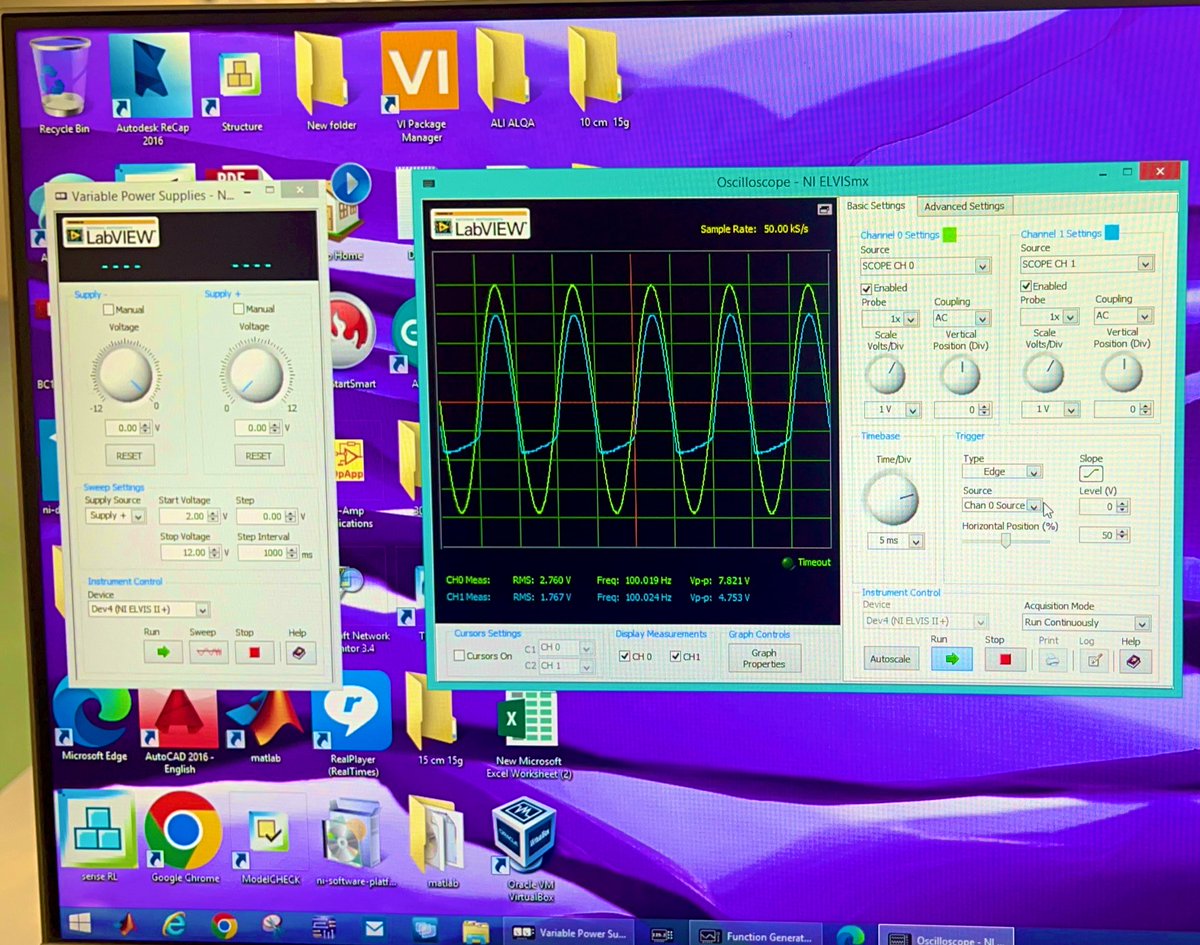Start the oscilloscope with green Run arrow
Screen dimensions: 1200x945
click(x=952, y=659)
